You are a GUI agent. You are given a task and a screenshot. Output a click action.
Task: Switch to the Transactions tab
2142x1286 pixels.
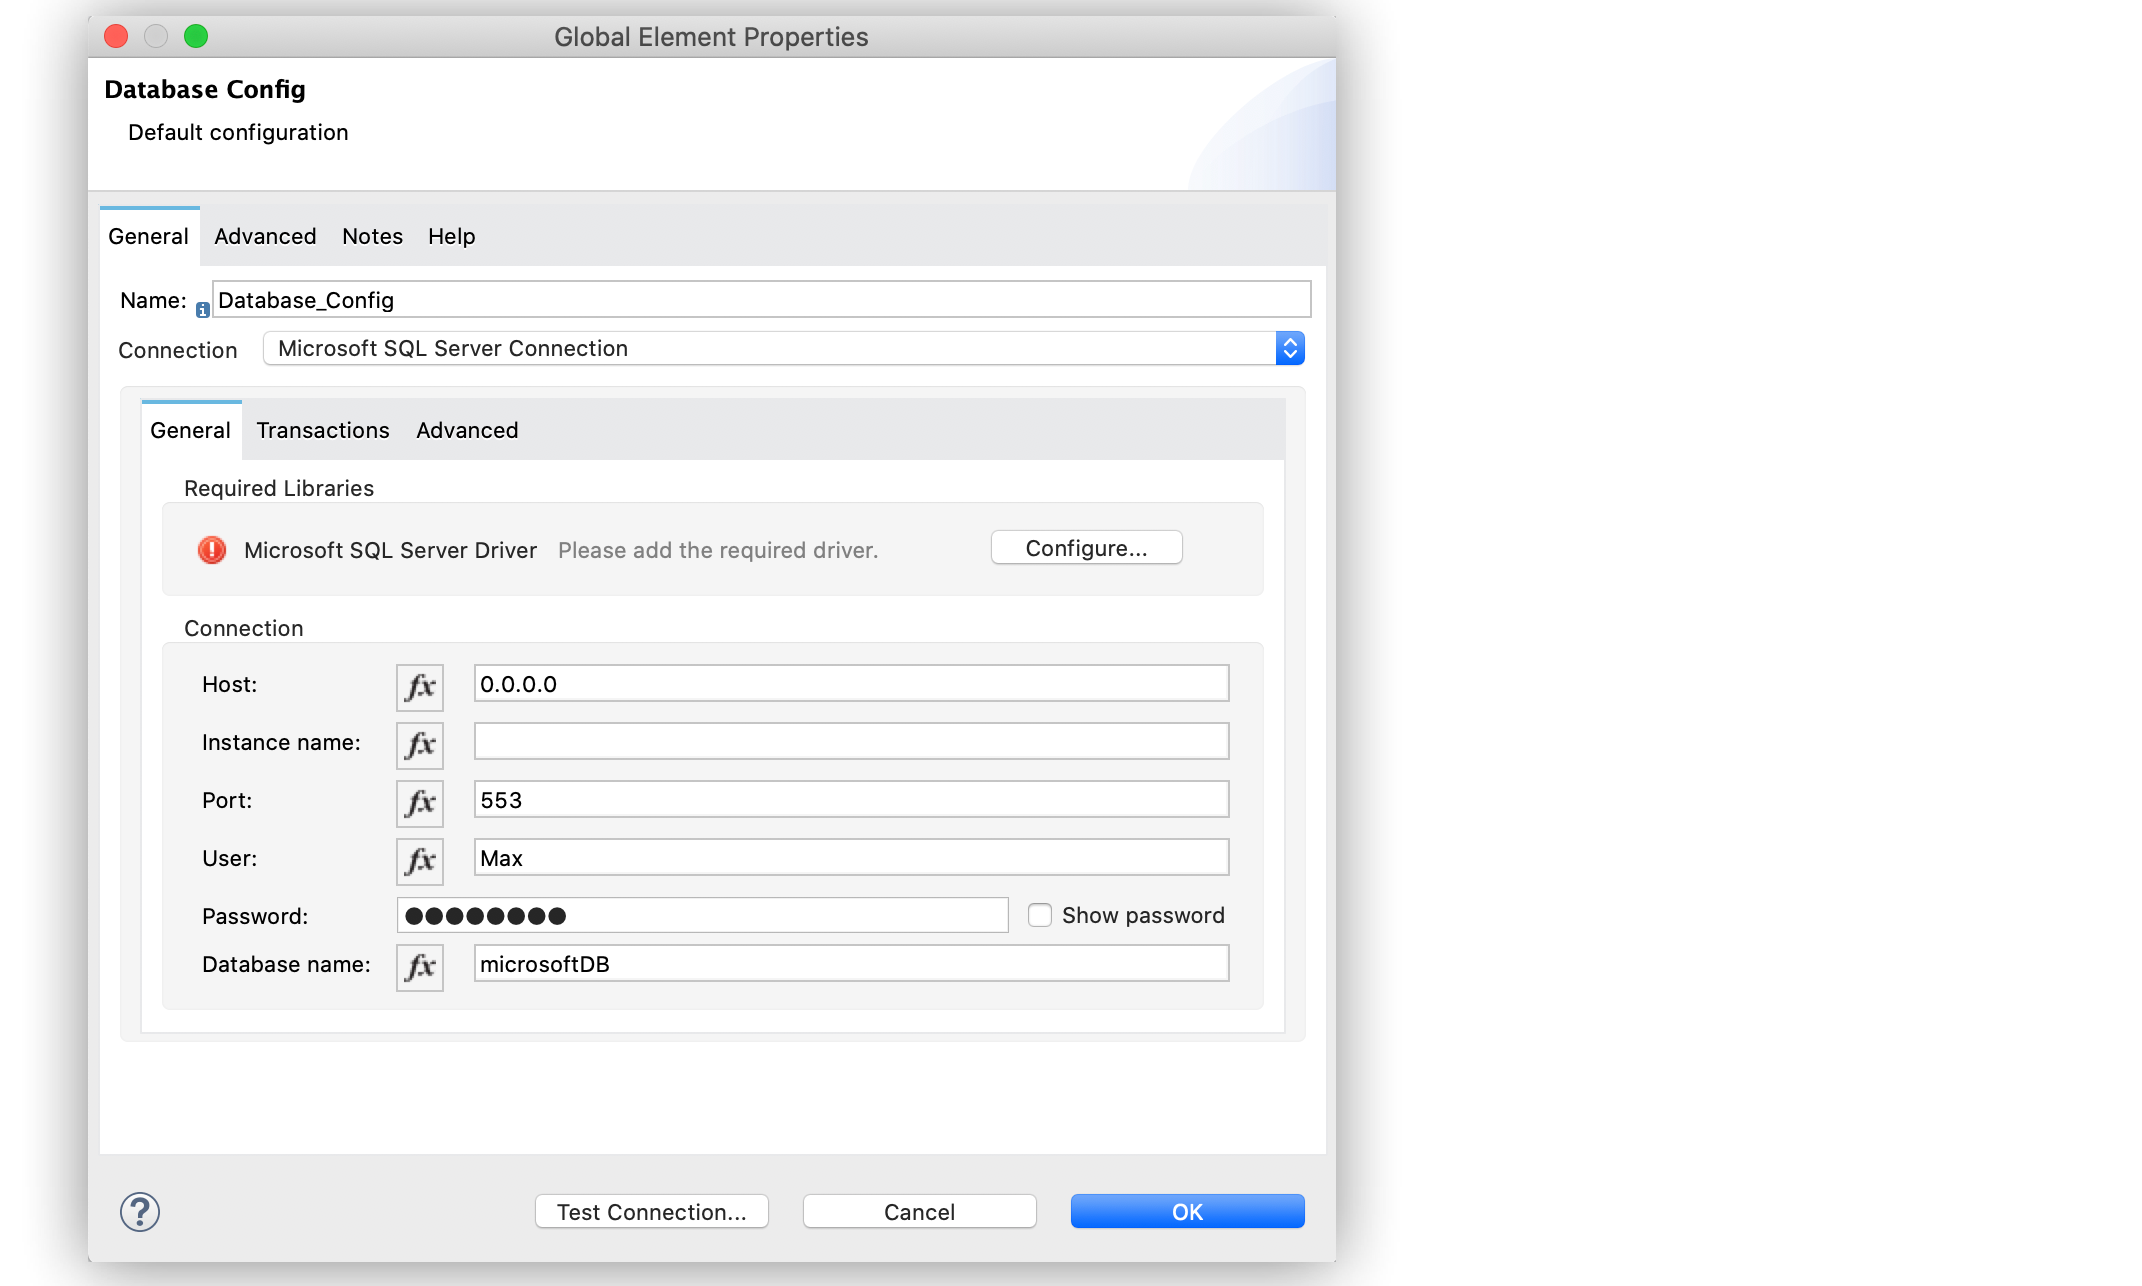323,430
